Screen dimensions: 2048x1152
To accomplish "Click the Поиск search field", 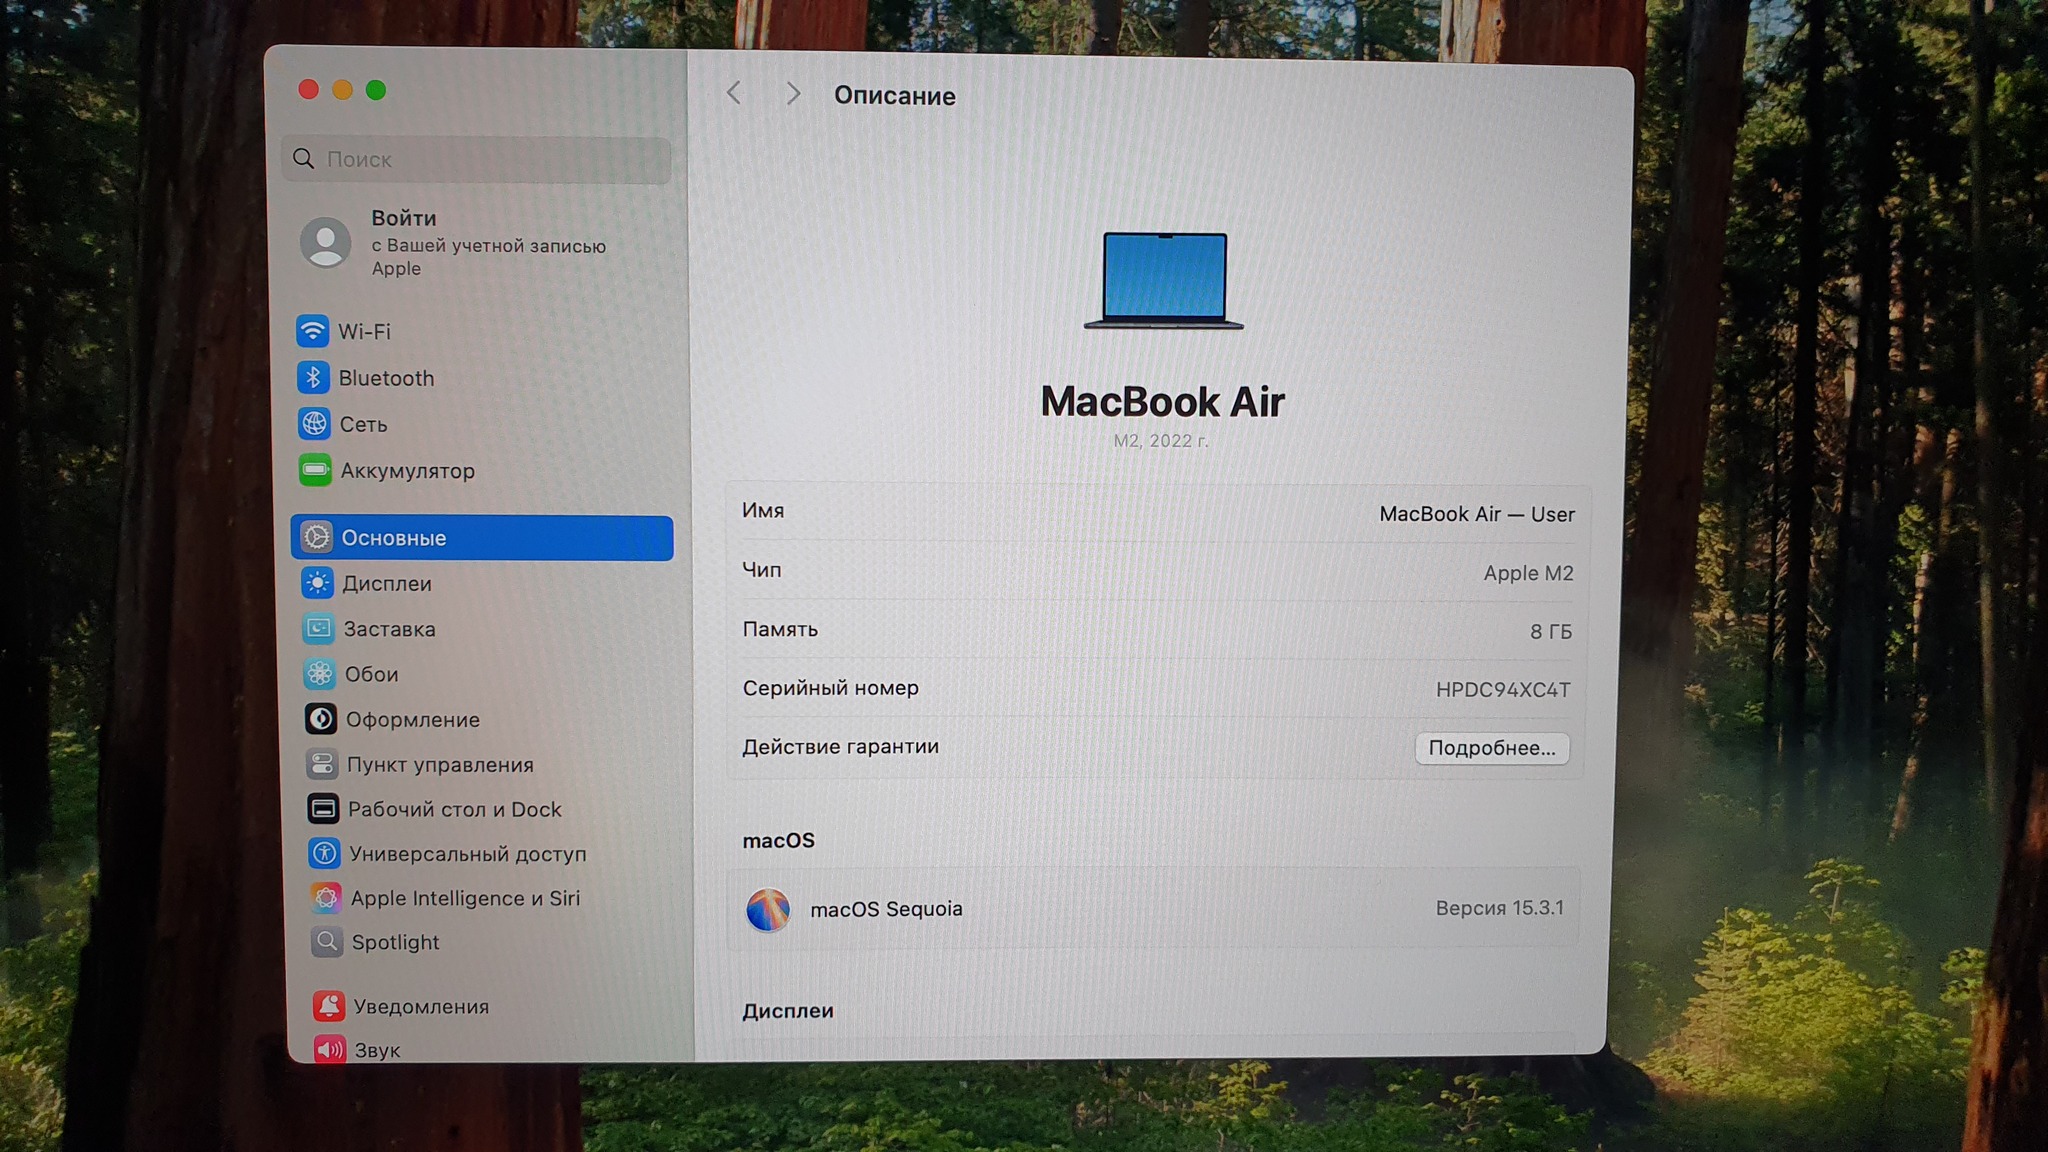I will coord(478,159).
